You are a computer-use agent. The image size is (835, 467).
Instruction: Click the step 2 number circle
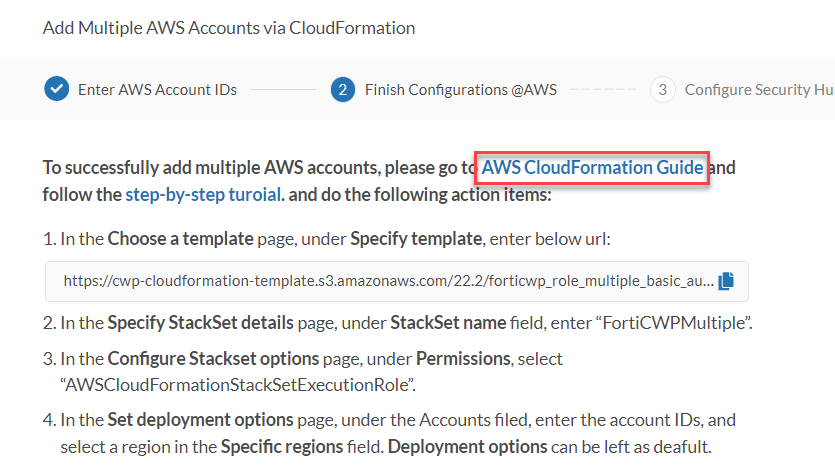343,90
